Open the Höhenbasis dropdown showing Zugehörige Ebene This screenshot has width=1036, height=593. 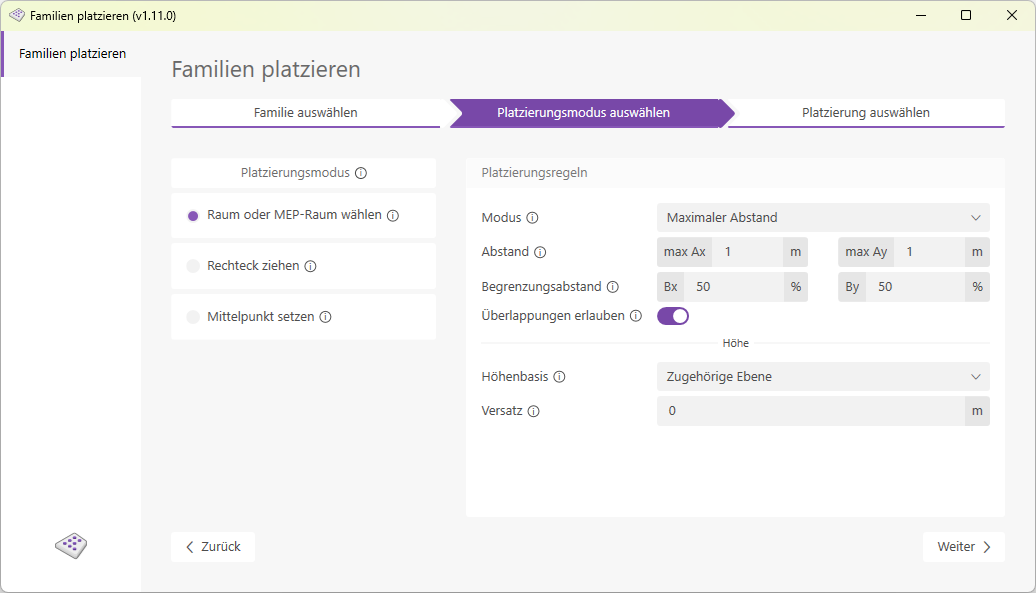[822, 376]
